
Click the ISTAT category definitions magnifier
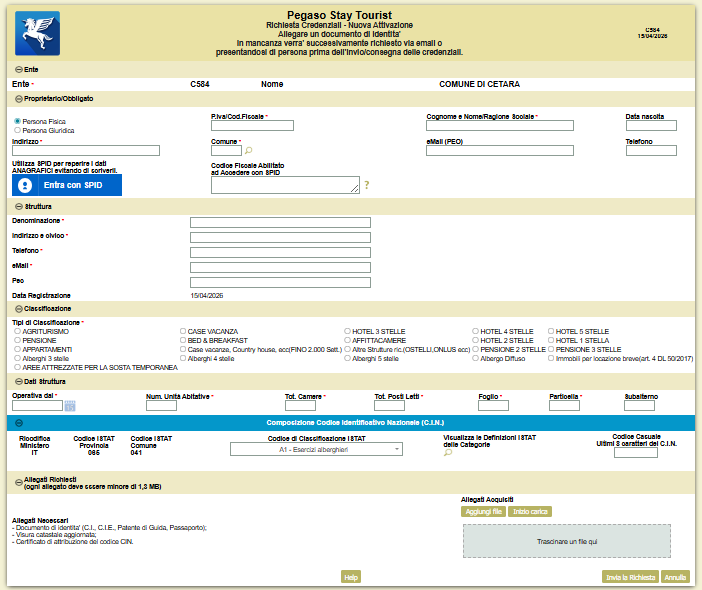(x=448, y=453)
